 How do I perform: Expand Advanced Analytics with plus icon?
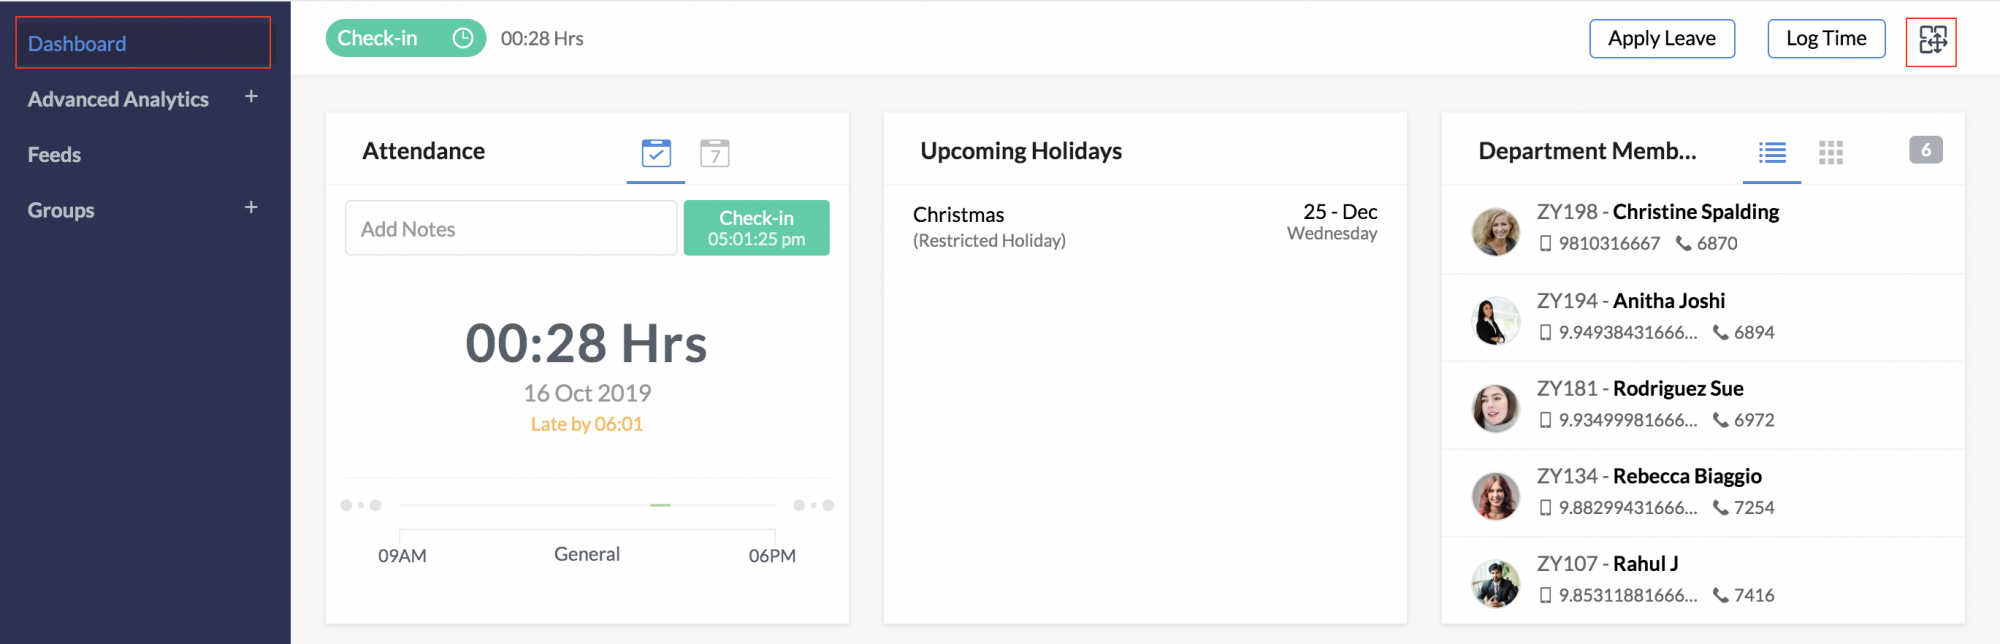251,96
